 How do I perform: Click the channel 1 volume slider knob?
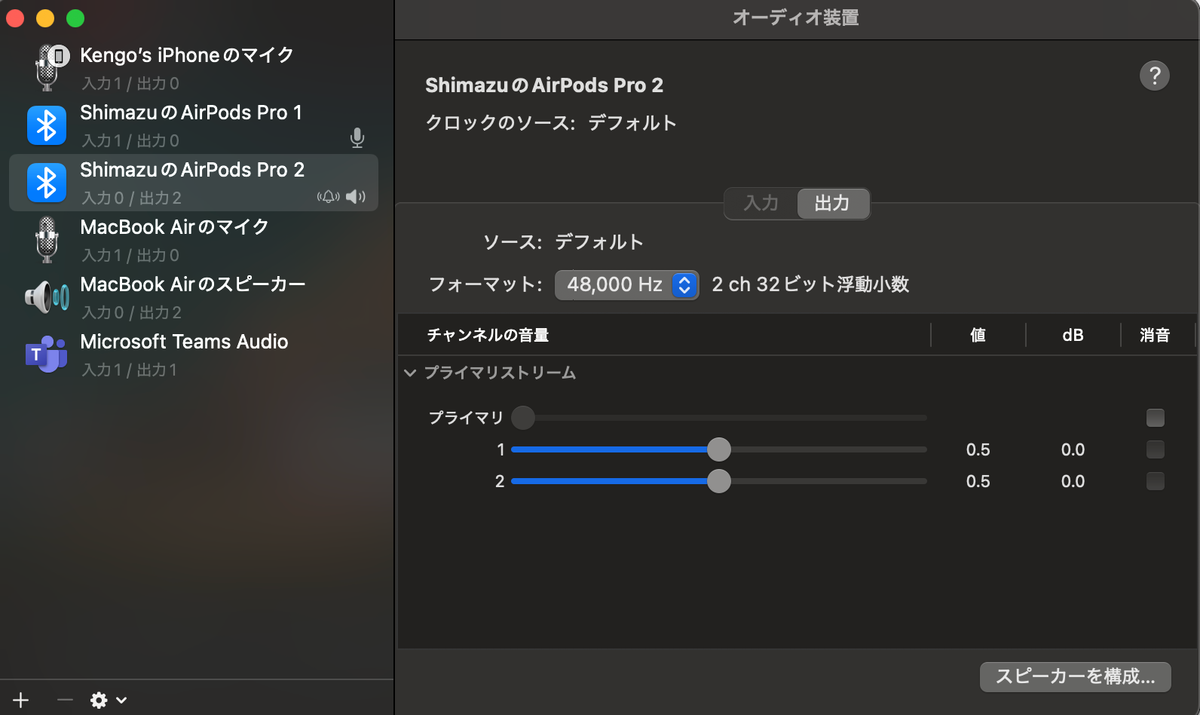[718, 450]
